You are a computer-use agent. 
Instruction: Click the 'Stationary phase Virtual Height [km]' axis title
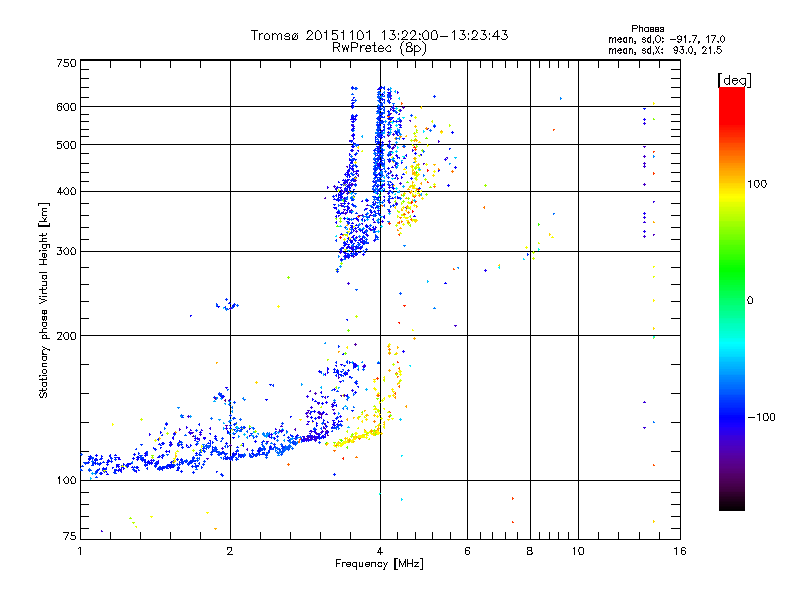[x=44, y=301]
